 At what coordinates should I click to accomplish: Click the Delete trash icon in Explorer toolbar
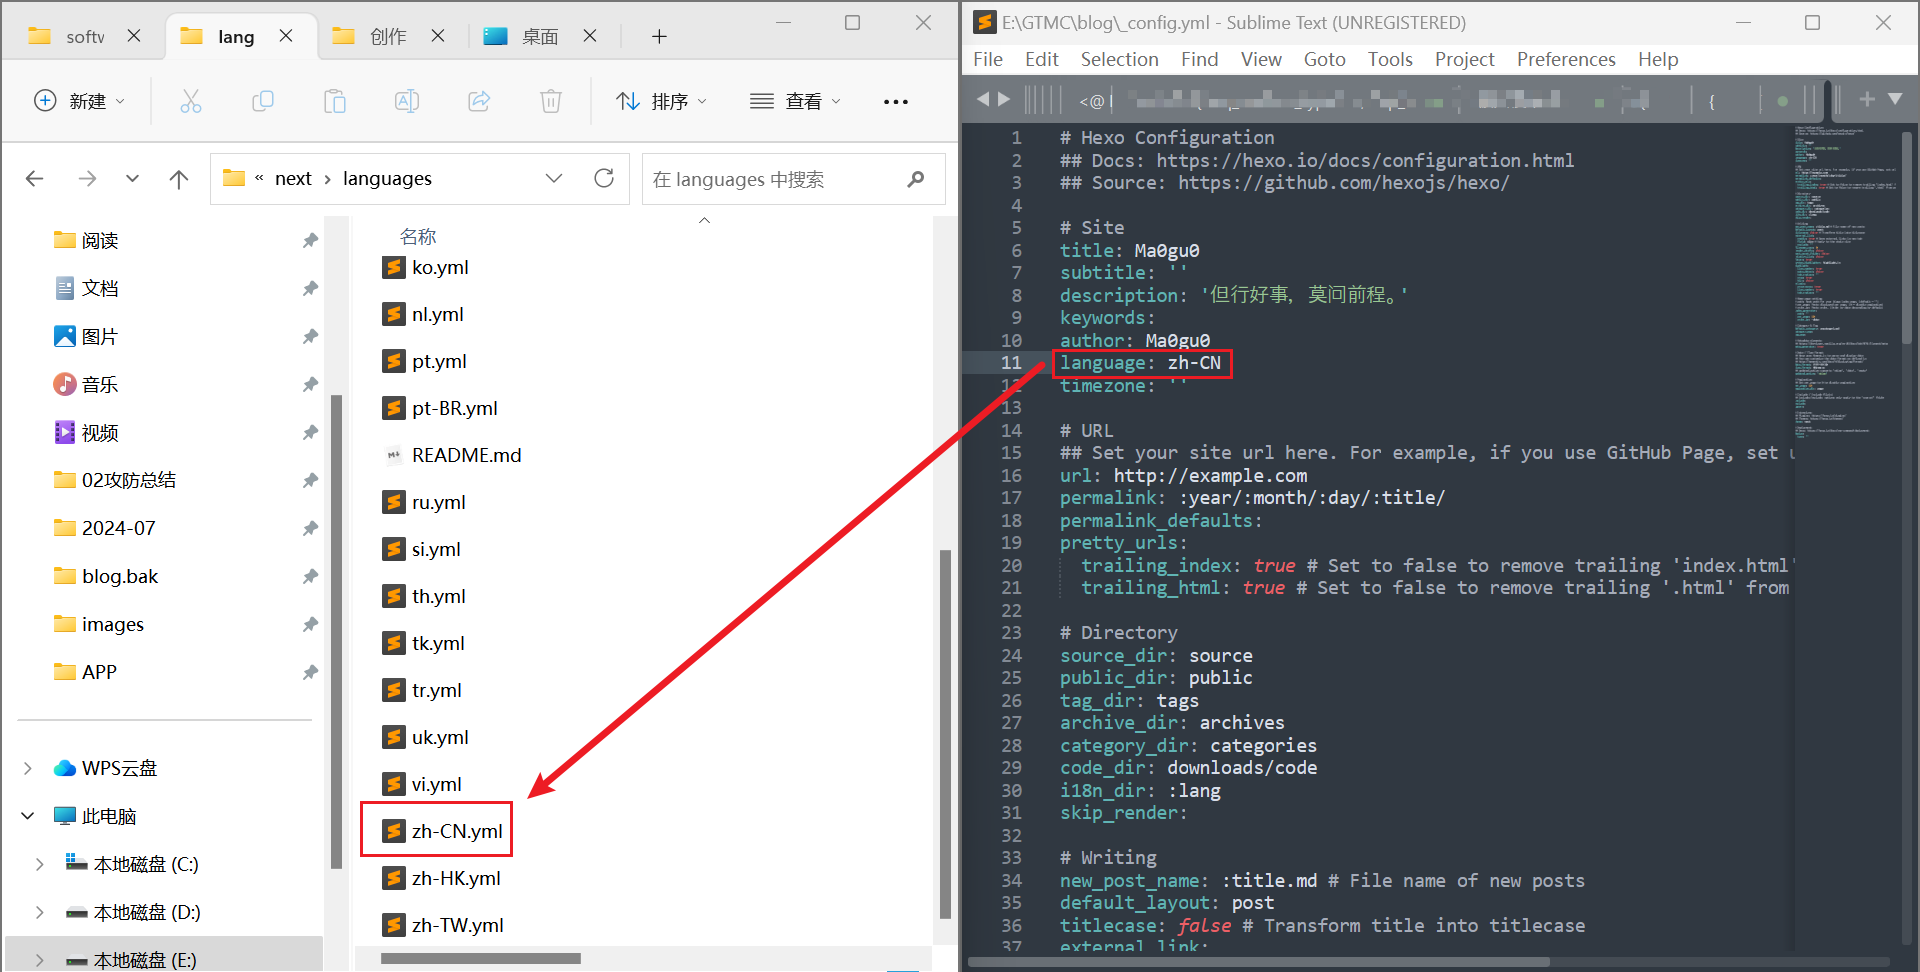coord(551,101)
